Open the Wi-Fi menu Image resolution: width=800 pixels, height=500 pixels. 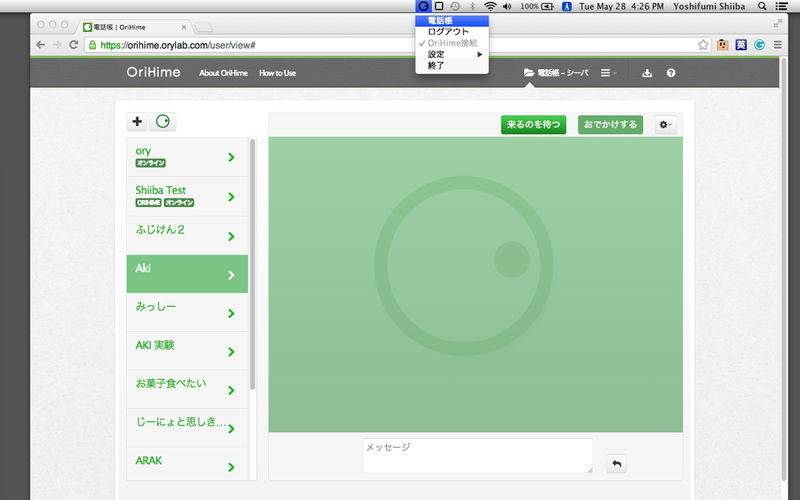490,6
